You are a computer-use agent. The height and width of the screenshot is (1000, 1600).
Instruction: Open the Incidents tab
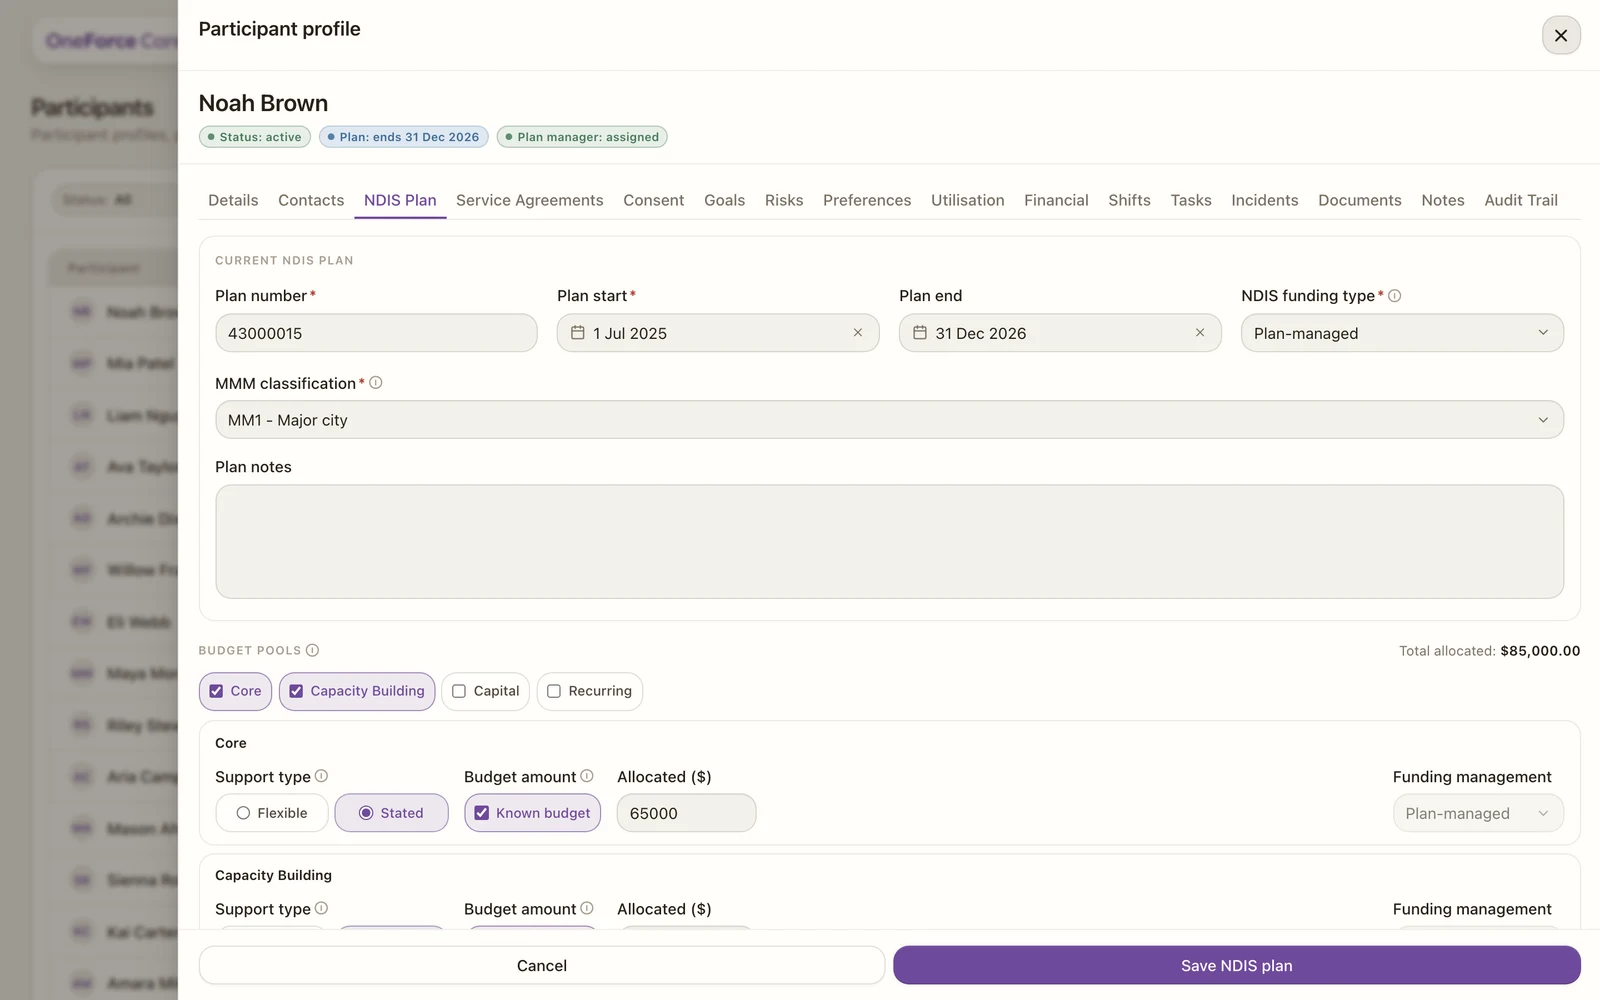1264,200
